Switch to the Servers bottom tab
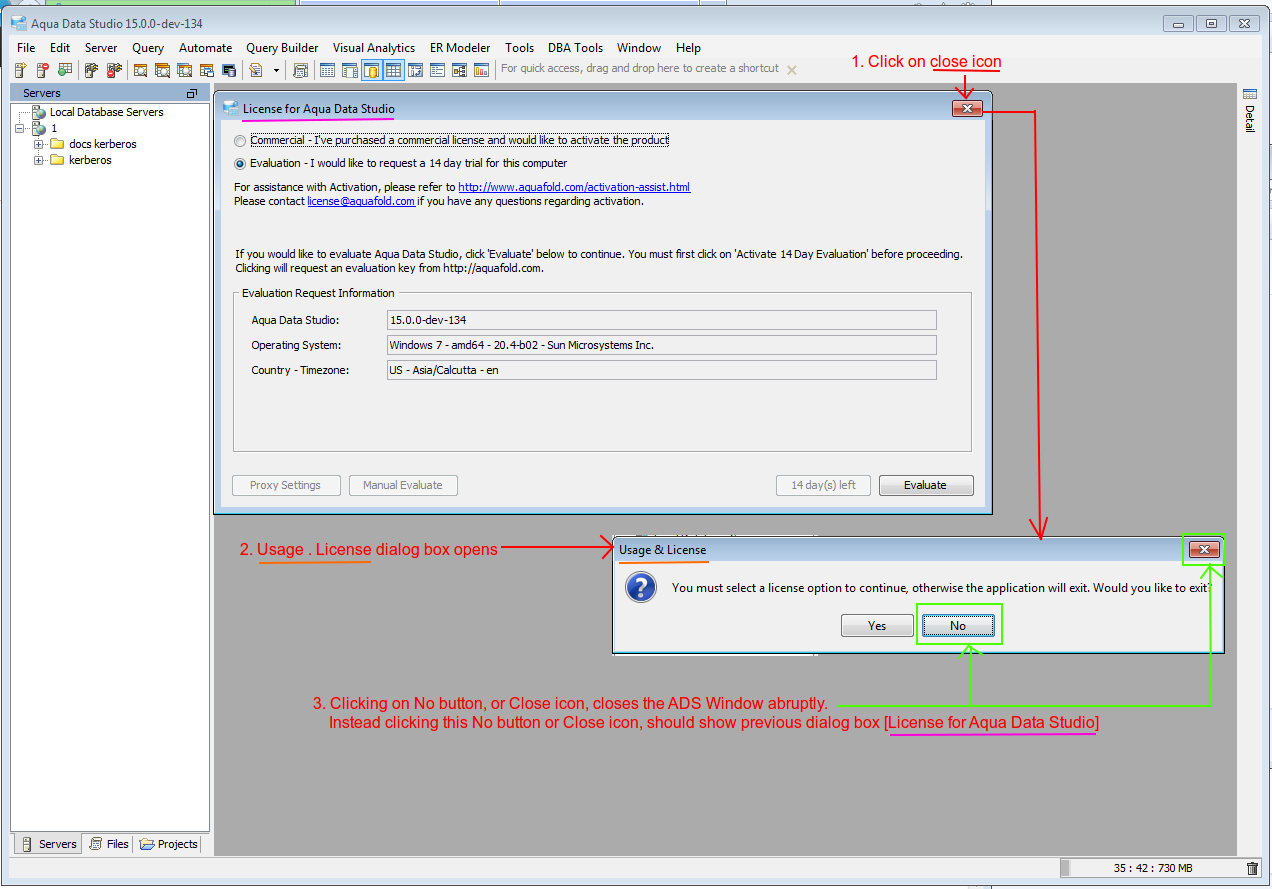Image resolution: width=1272 pixels, height=889 pixels. 49,844
